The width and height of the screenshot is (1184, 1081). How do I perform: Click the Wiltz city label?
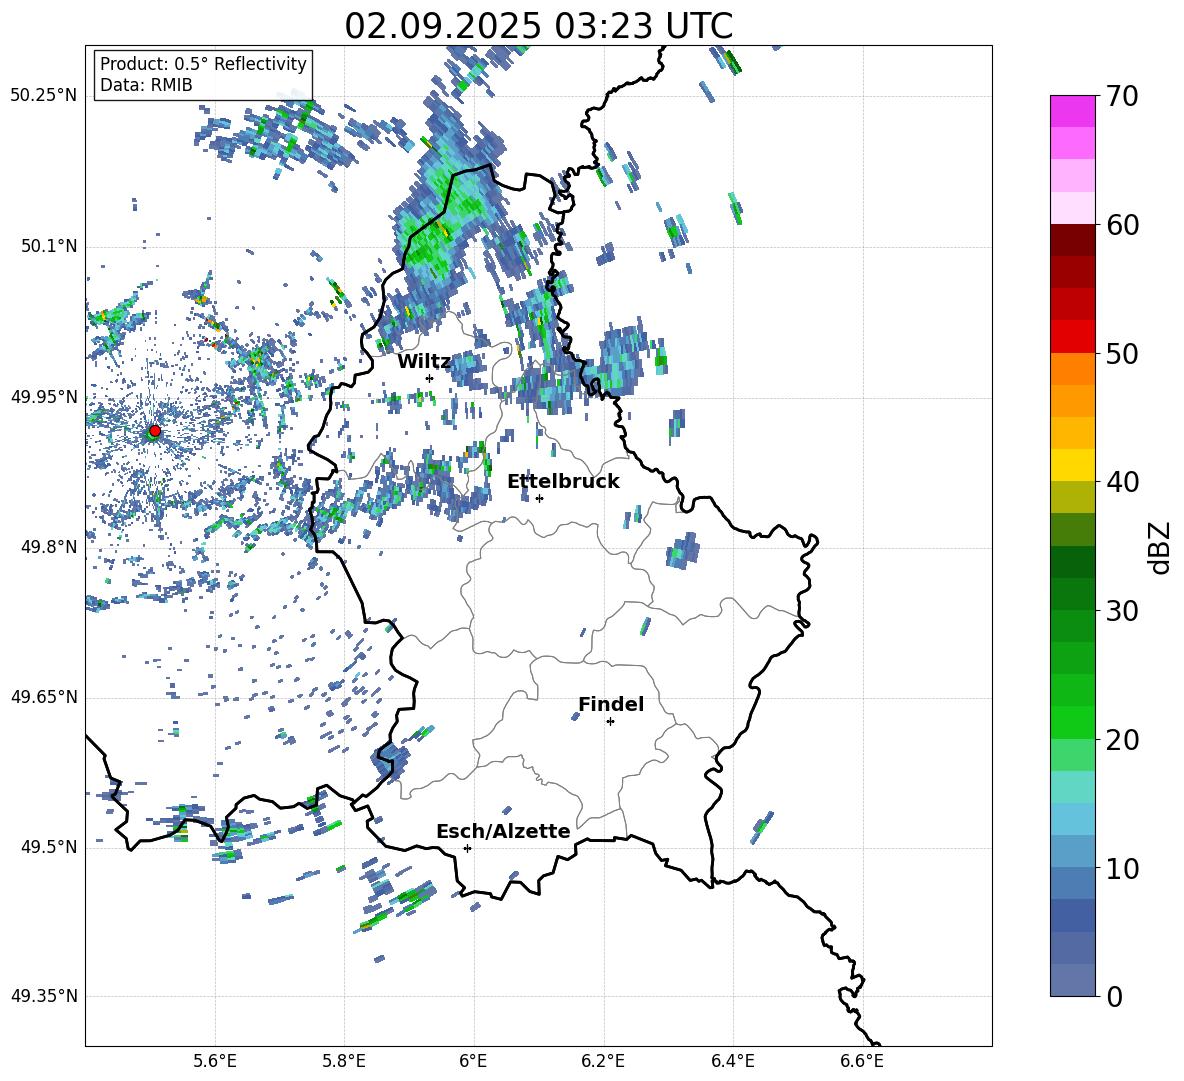click(424, 362)
